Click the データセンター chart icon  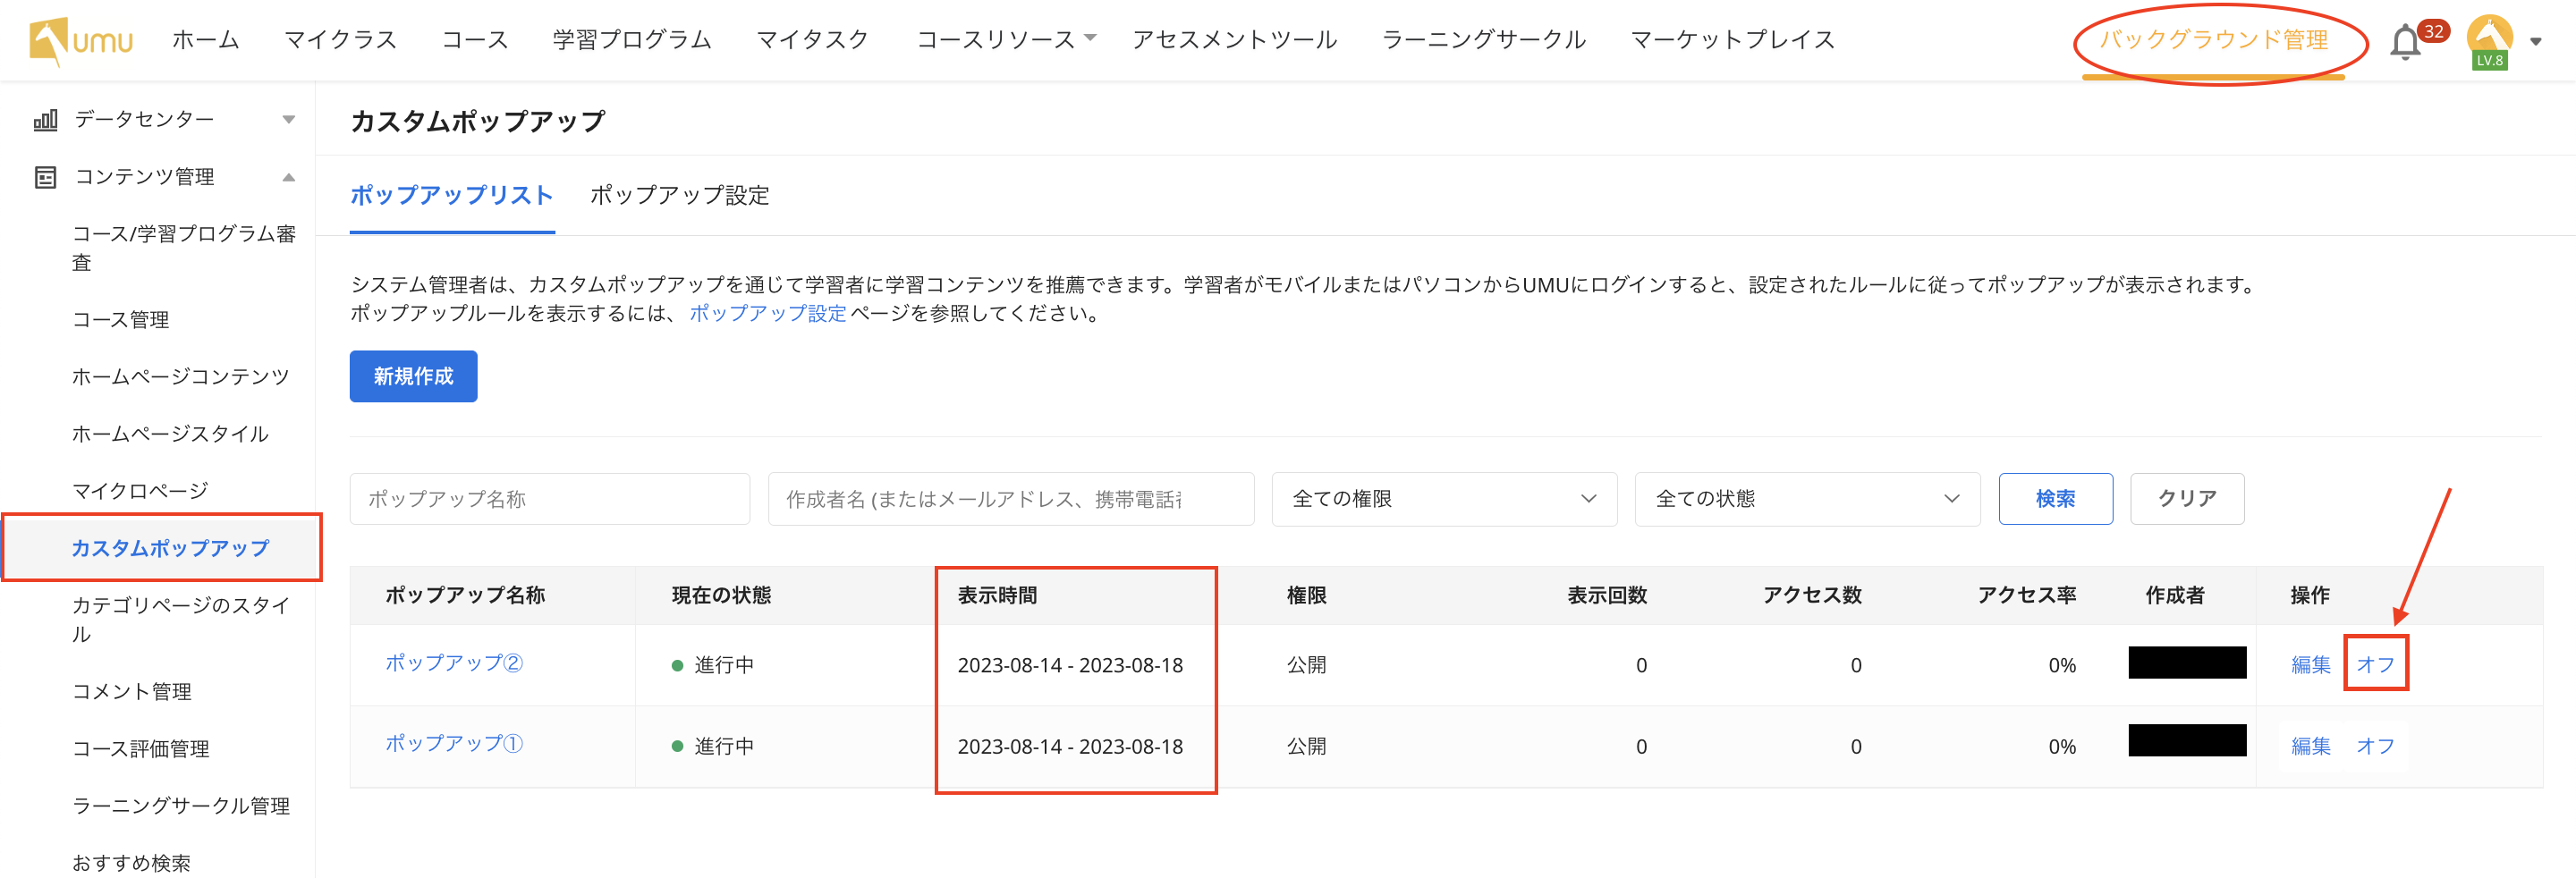[x=45, y=120]
